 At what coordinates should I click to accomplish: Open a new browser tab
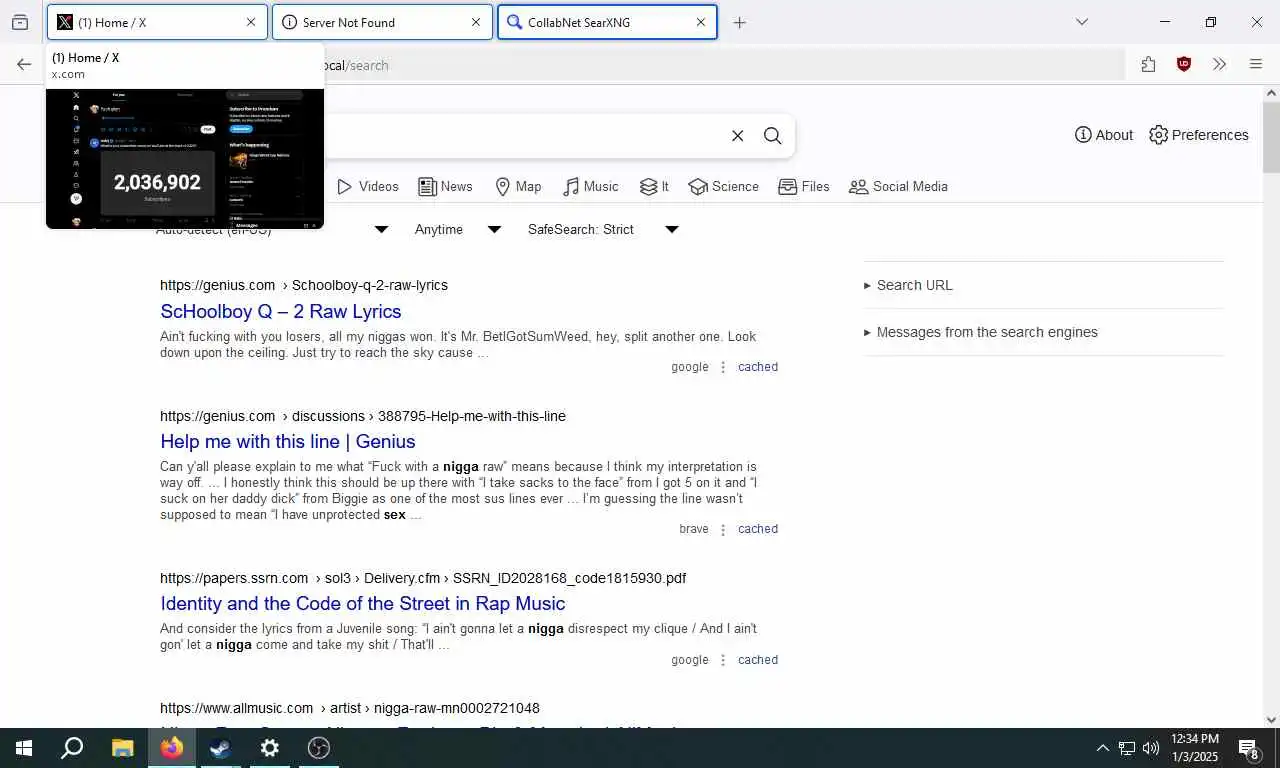pos(739,22)
